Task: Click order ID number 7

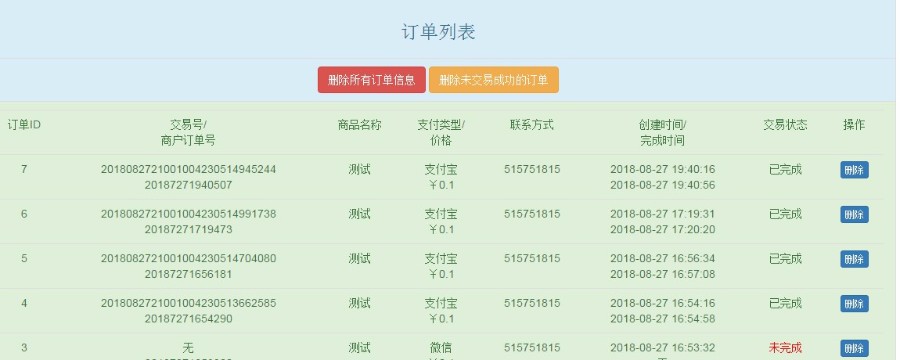Action: pos(24,169)
